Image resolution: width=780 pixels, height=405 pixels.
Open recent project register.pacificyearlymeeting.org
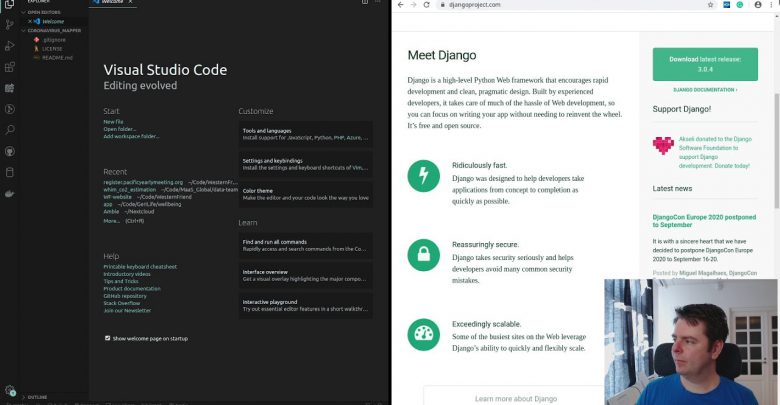(x=143, y=183)
